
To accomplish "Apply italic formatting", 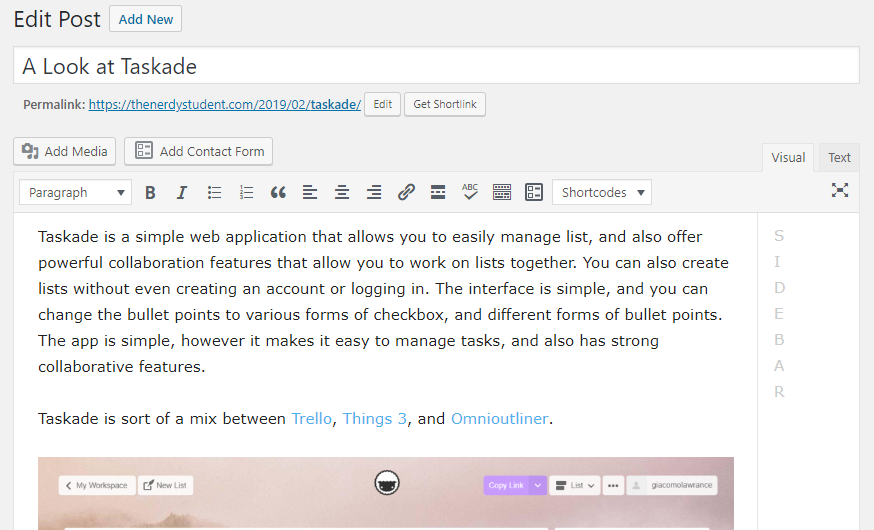I will pyautogui.click(x=182, y=192).
